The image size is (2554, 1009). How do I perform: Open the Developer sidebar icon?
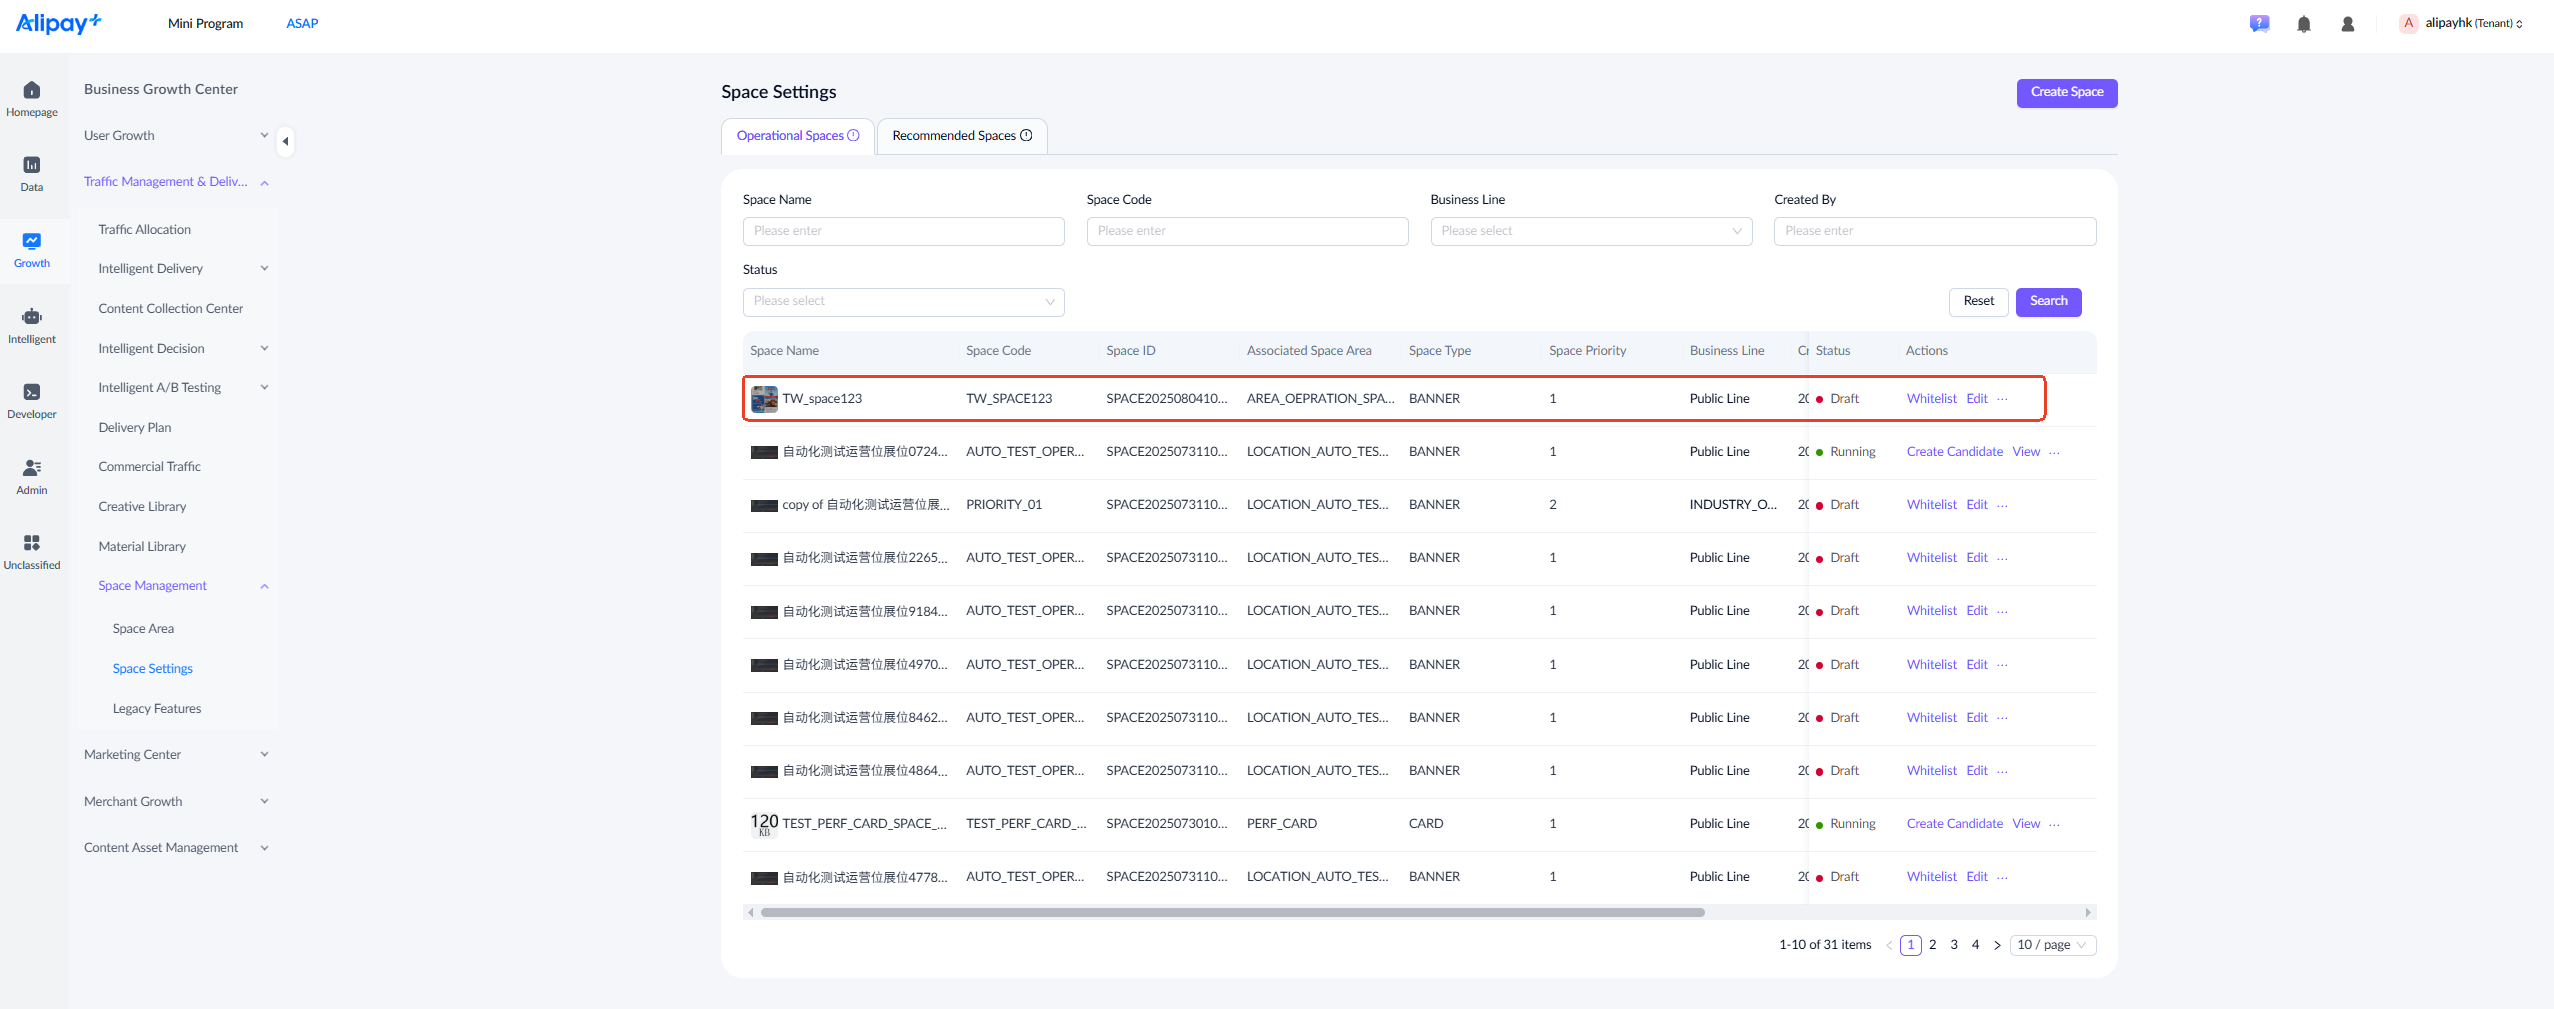click(x=31, y=392)
